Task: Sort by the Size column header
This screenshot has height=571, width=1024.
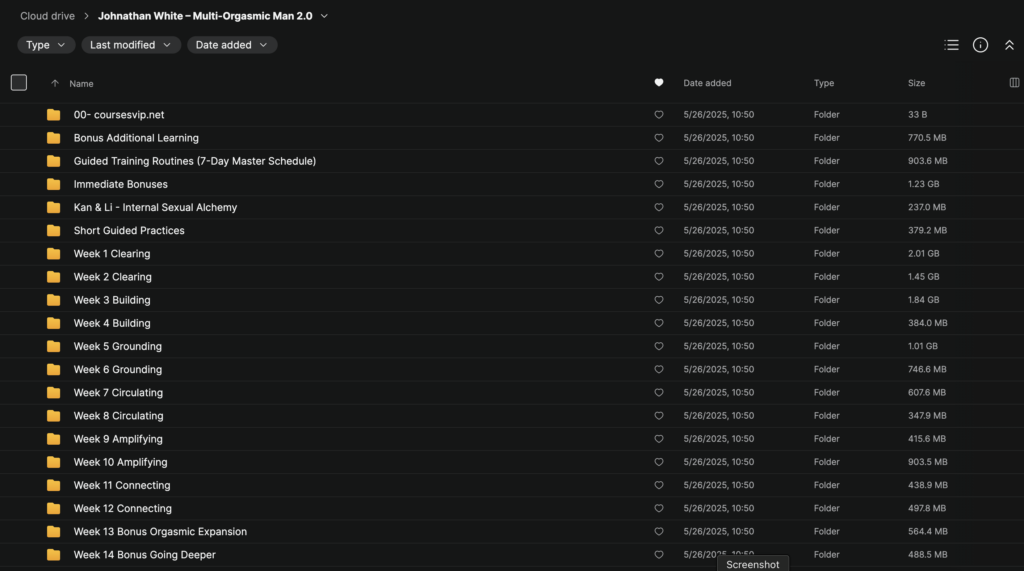Action: [916, 83]
